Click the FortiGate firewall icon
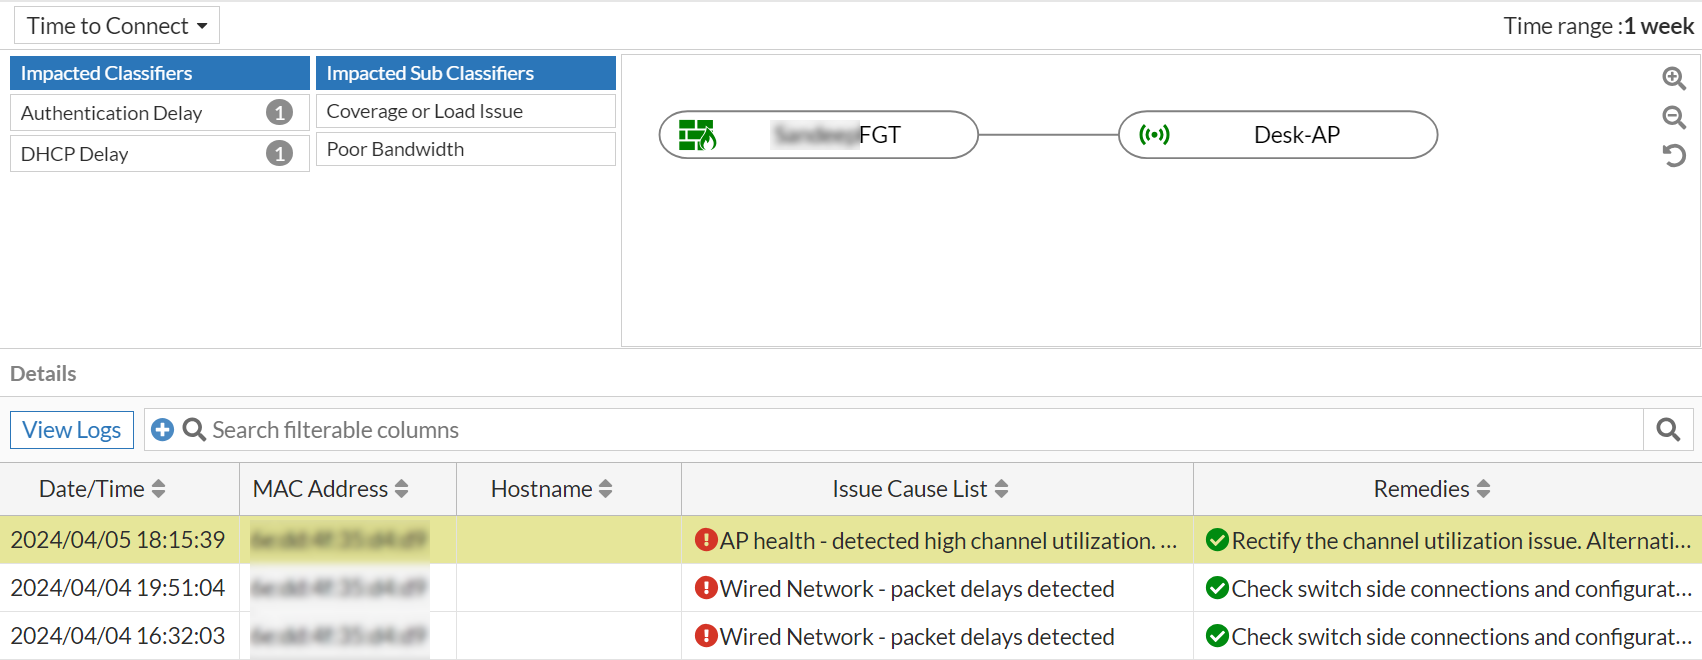The height and width of the screenshot is (660, 1702). (x=697, y=135)
